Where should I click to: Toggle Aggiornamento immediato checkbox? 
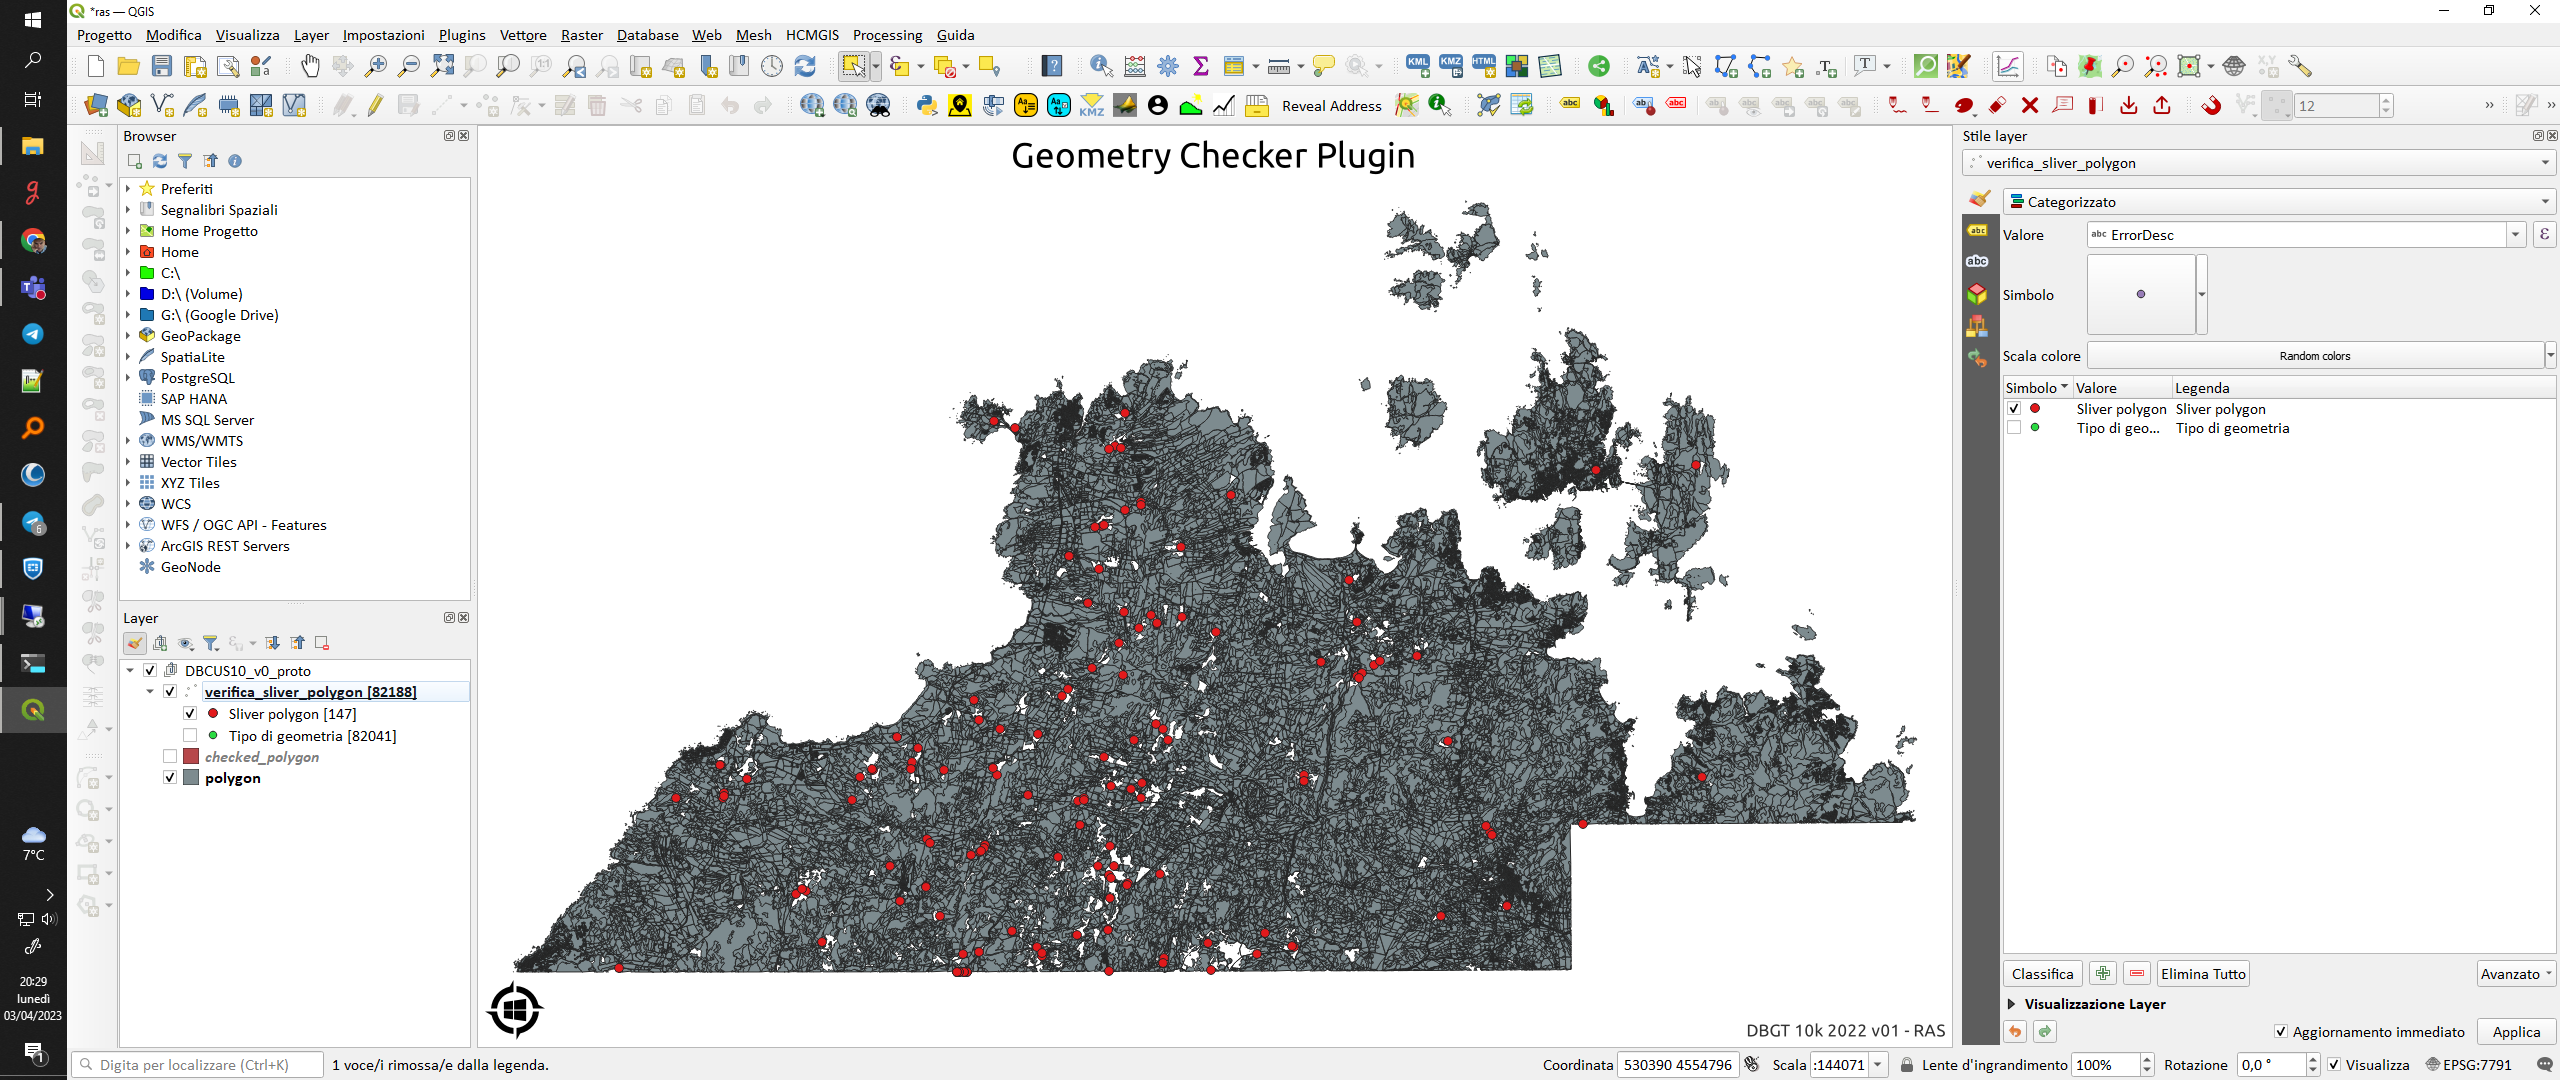[x=2281, y=1032]
